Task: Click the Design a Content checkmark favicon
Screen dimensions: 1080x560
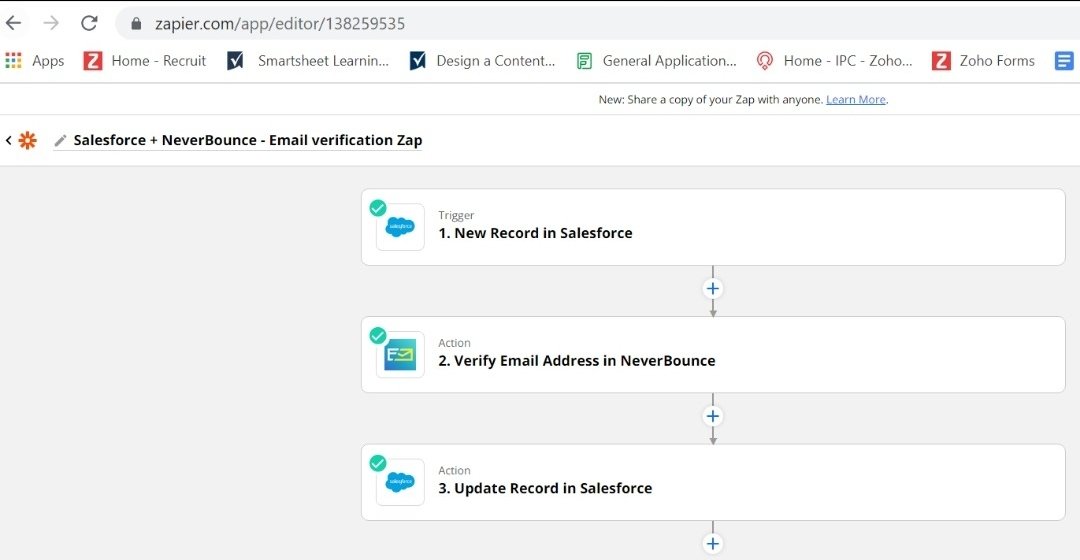Action: pyautogui.click(x=417, y=61)
